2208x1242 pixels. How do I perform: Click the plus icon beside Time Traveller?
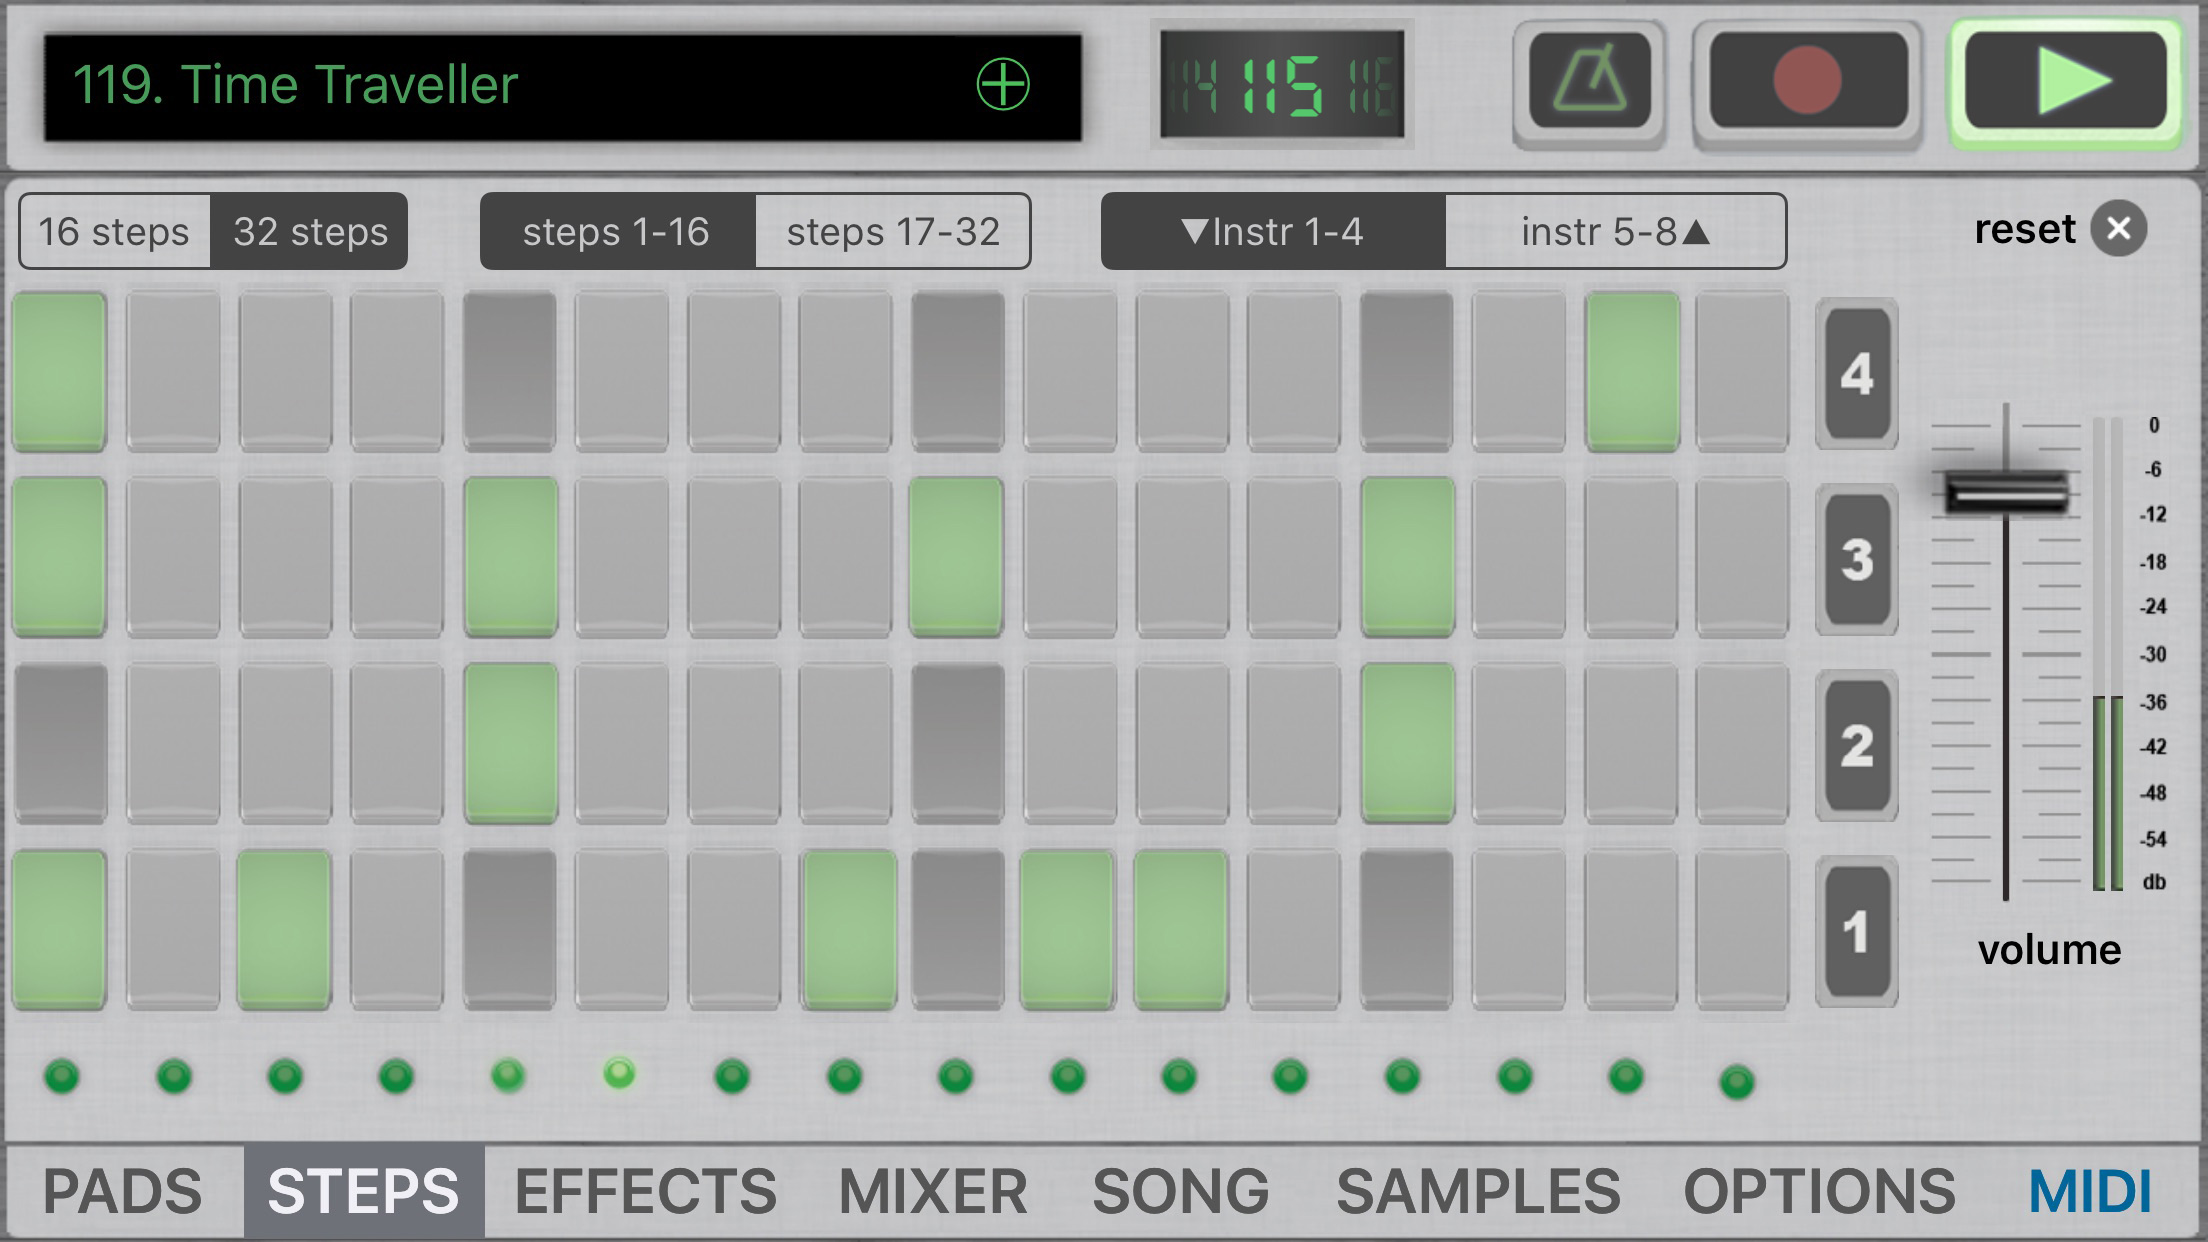pyautogui.click(x=1002, y=84)
